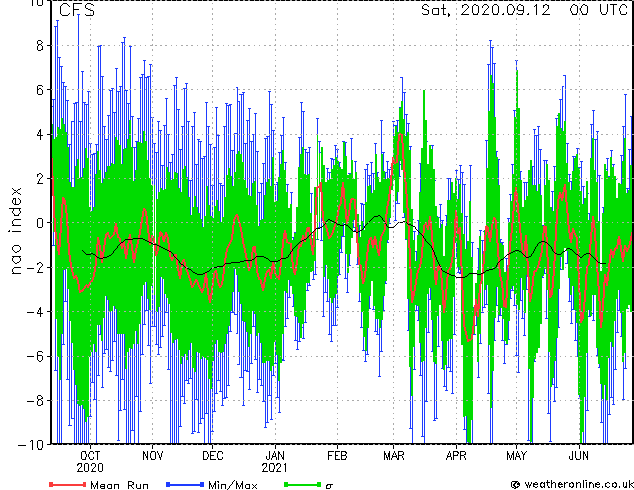Click the y-axis value 0
The height and width of the screenshot is (490, 634).
(40, 223)
